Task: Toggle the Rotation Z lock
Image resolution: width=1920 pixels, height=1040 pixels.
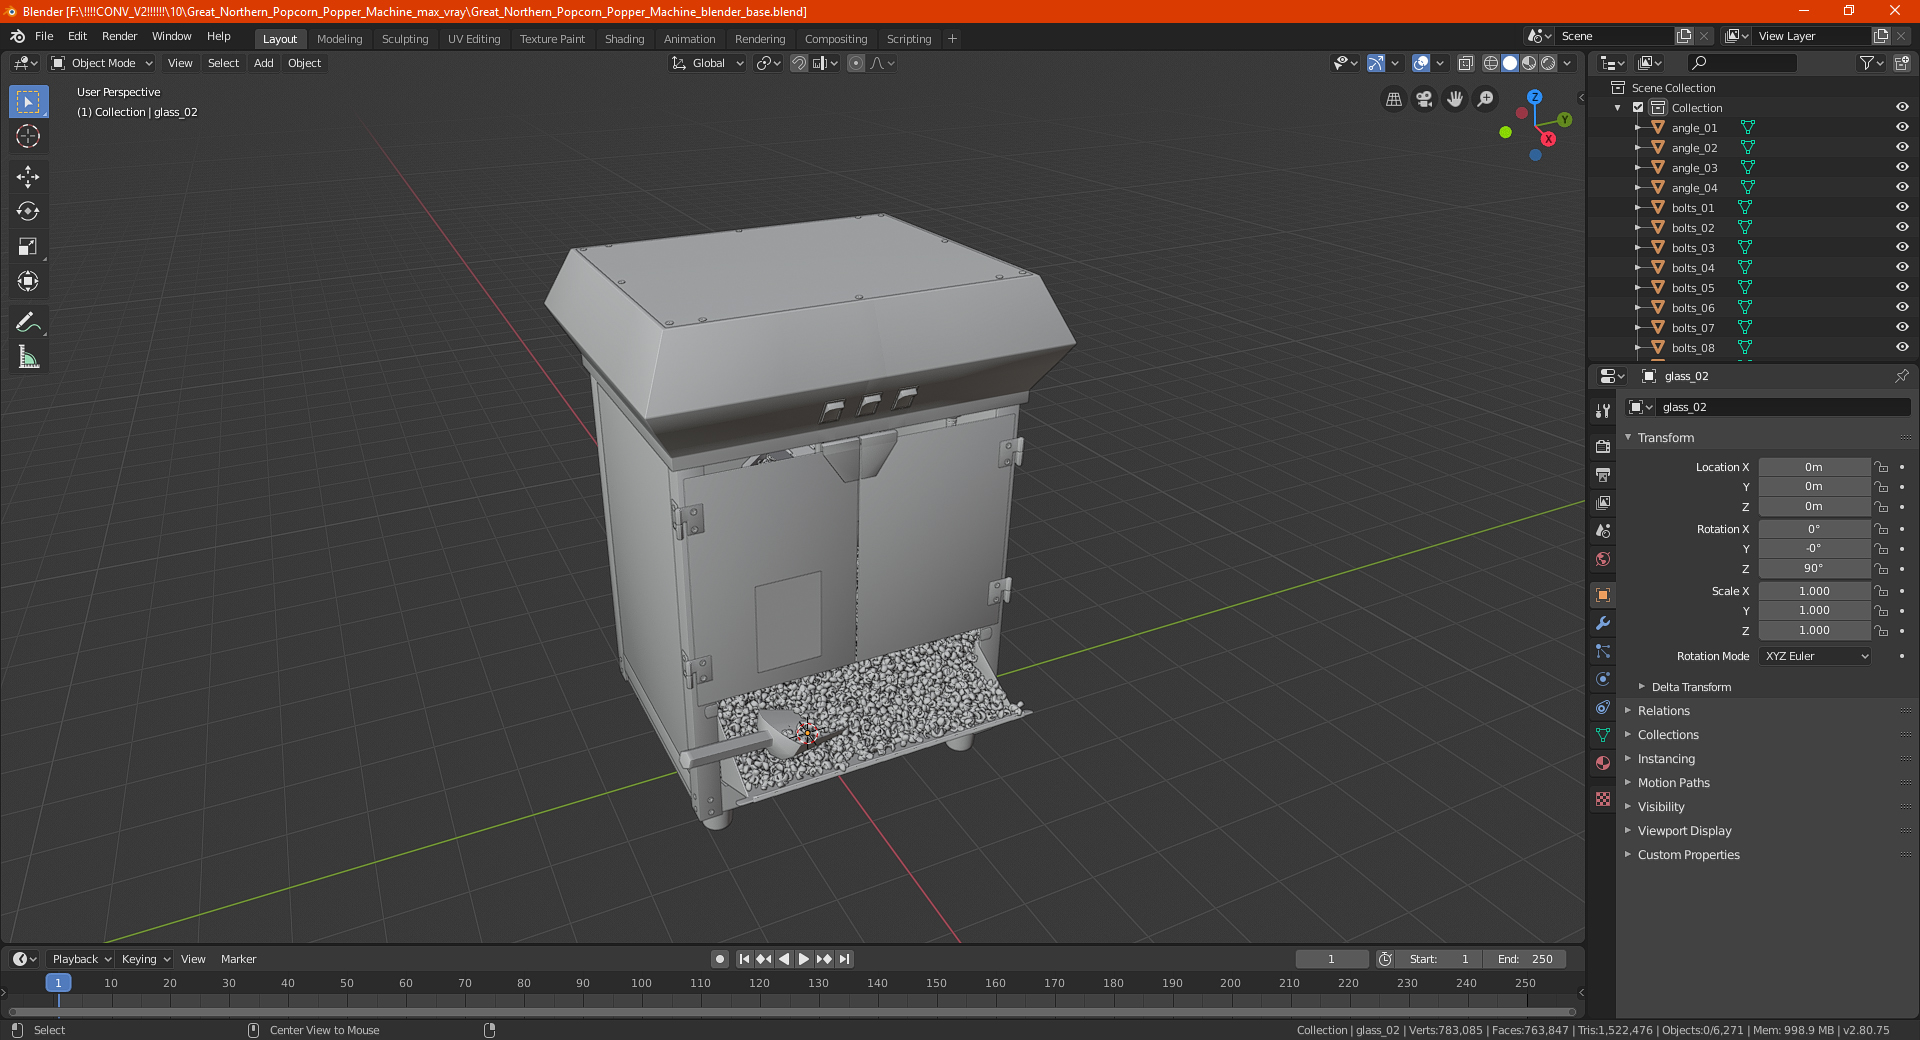Action: 1881,569
